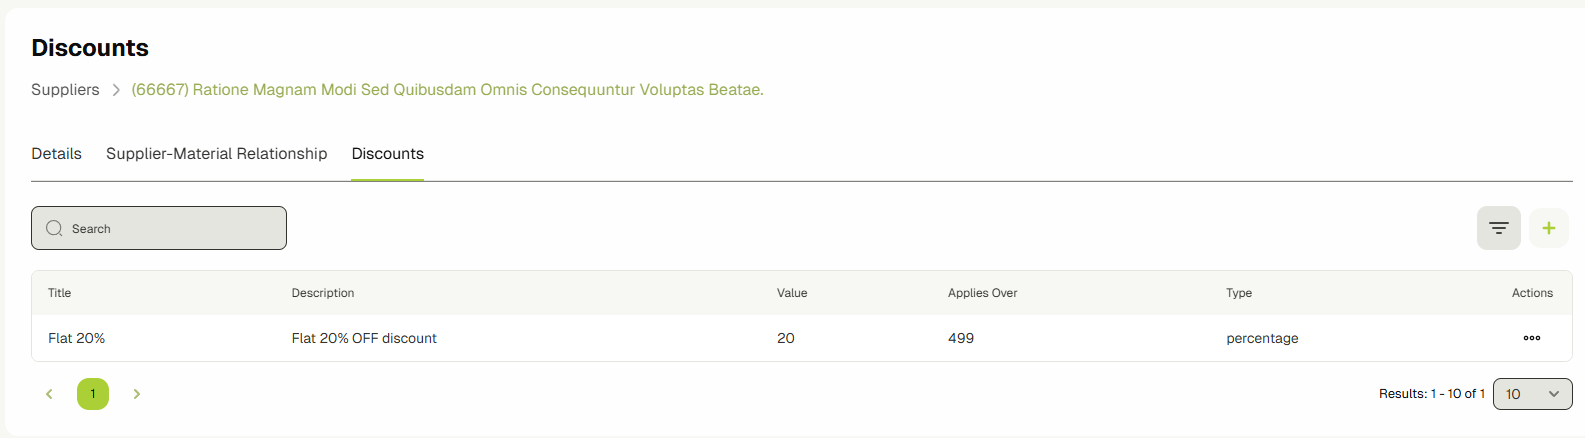This screenshot has width=1585, height=438.
Task: Expand the results per page dropdown
Action: pos(1532,394)
